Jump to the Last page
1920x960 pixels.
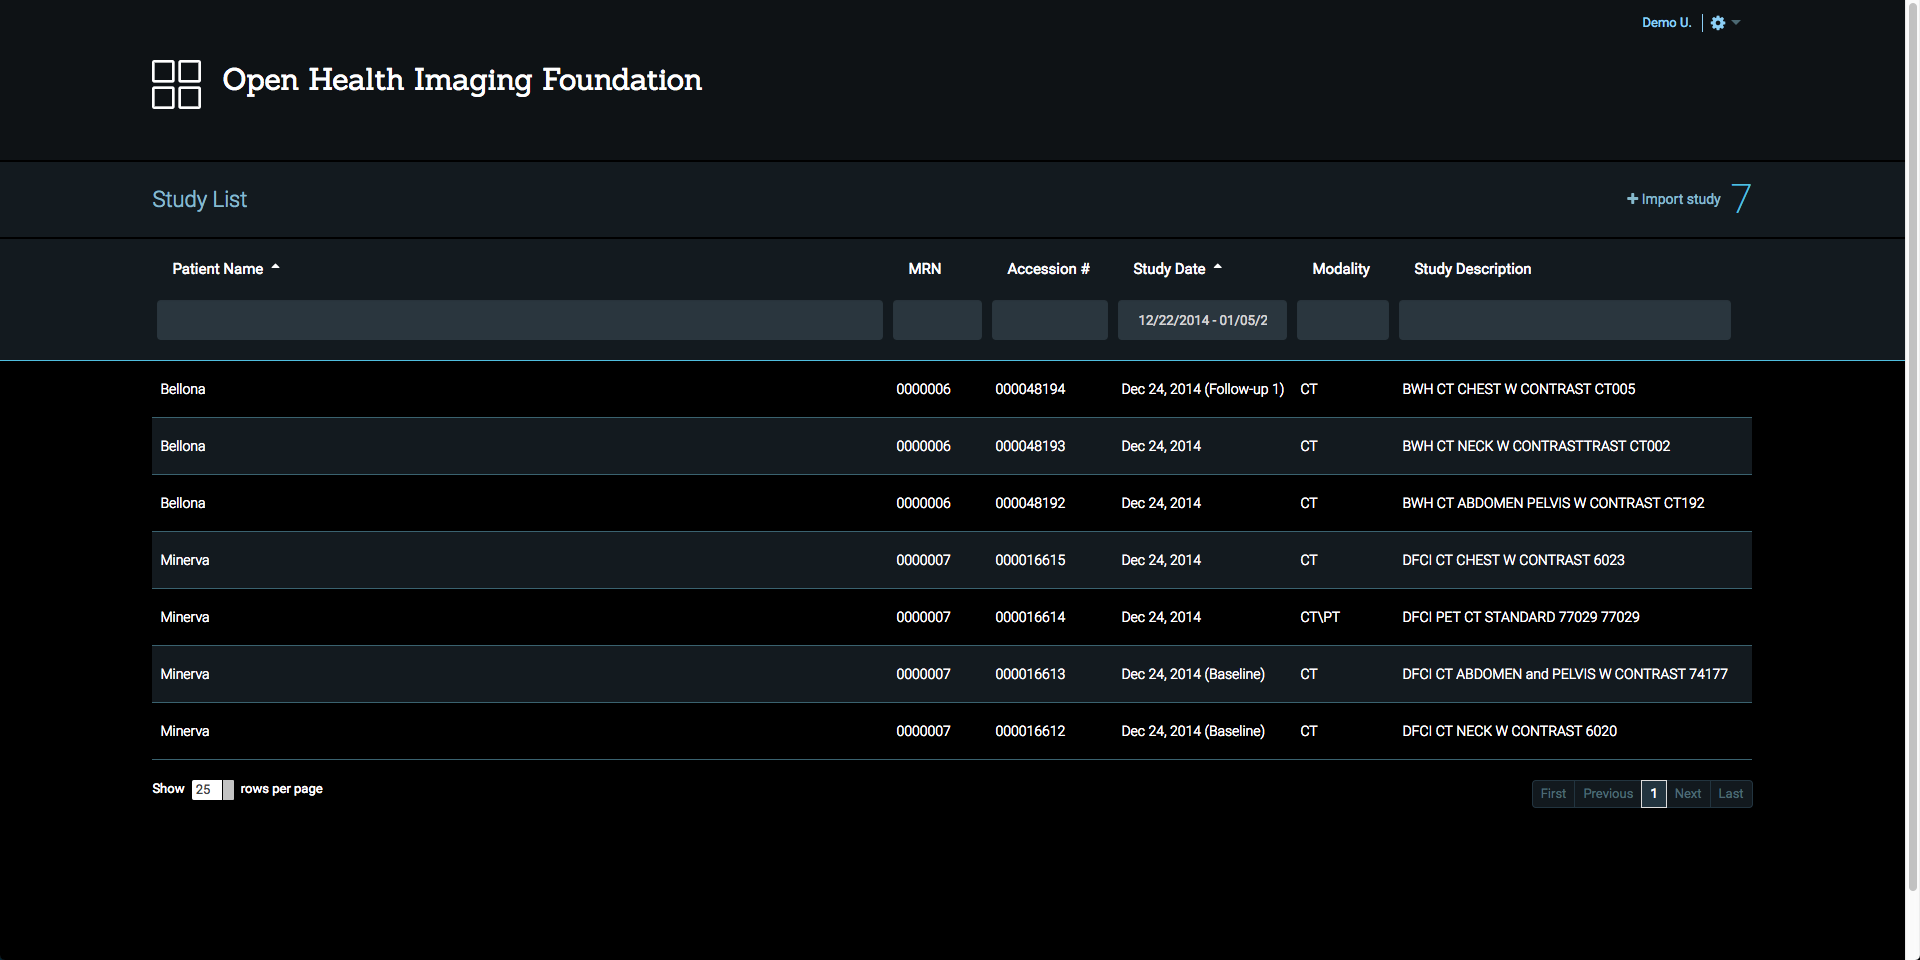(1730, 794)
